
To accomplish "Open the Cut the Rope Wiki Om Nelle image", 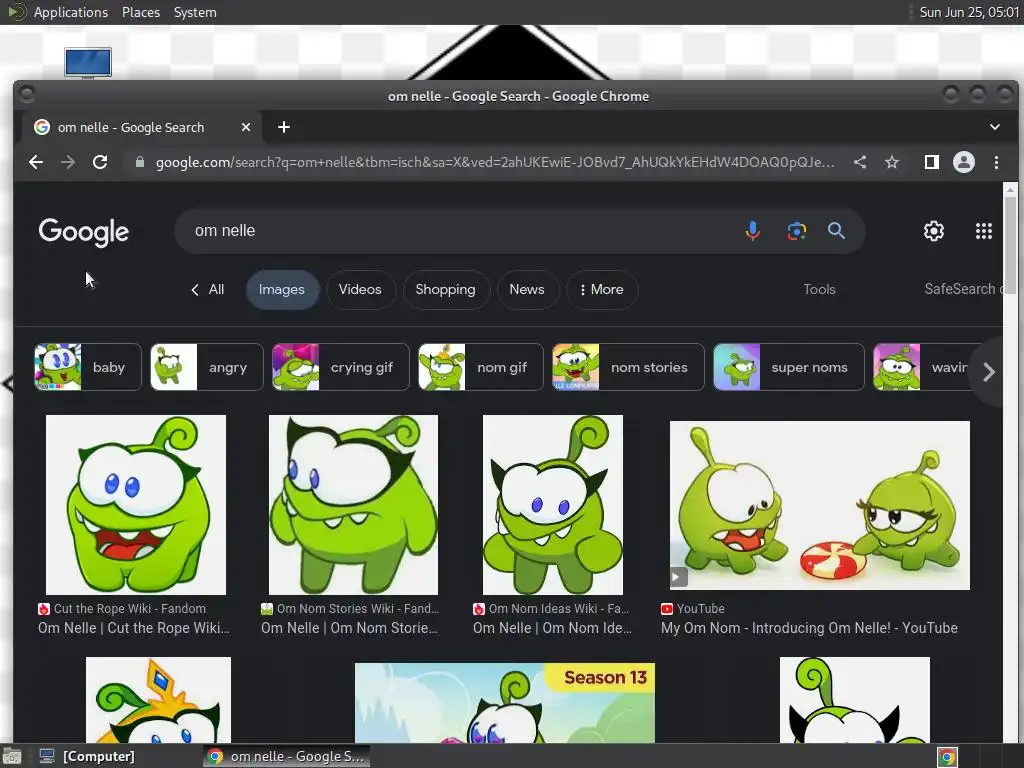I will pos(136,505).
